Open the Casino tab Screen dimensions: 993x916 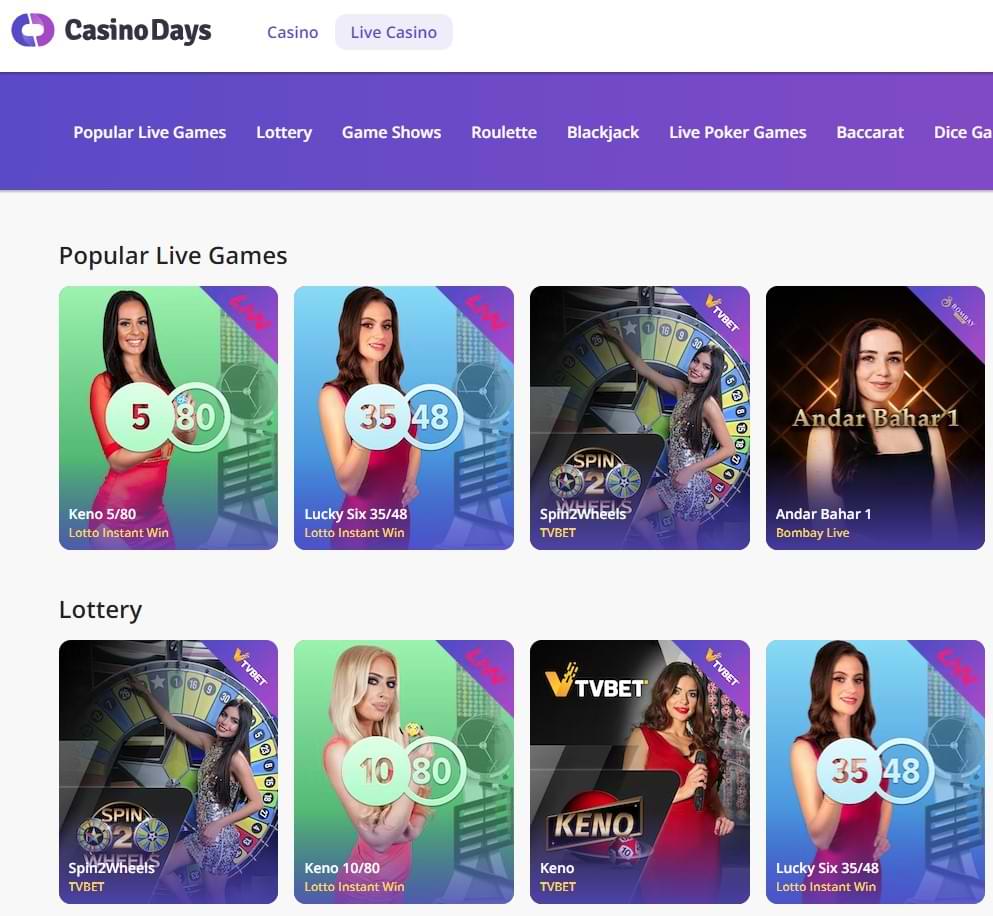[x=293, y=32]
